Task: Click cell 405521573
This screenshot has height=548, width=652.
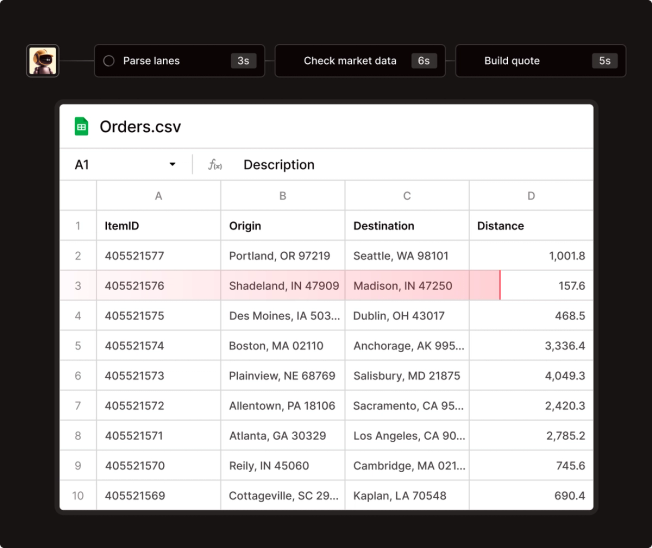Action: (x=158, y=375)
